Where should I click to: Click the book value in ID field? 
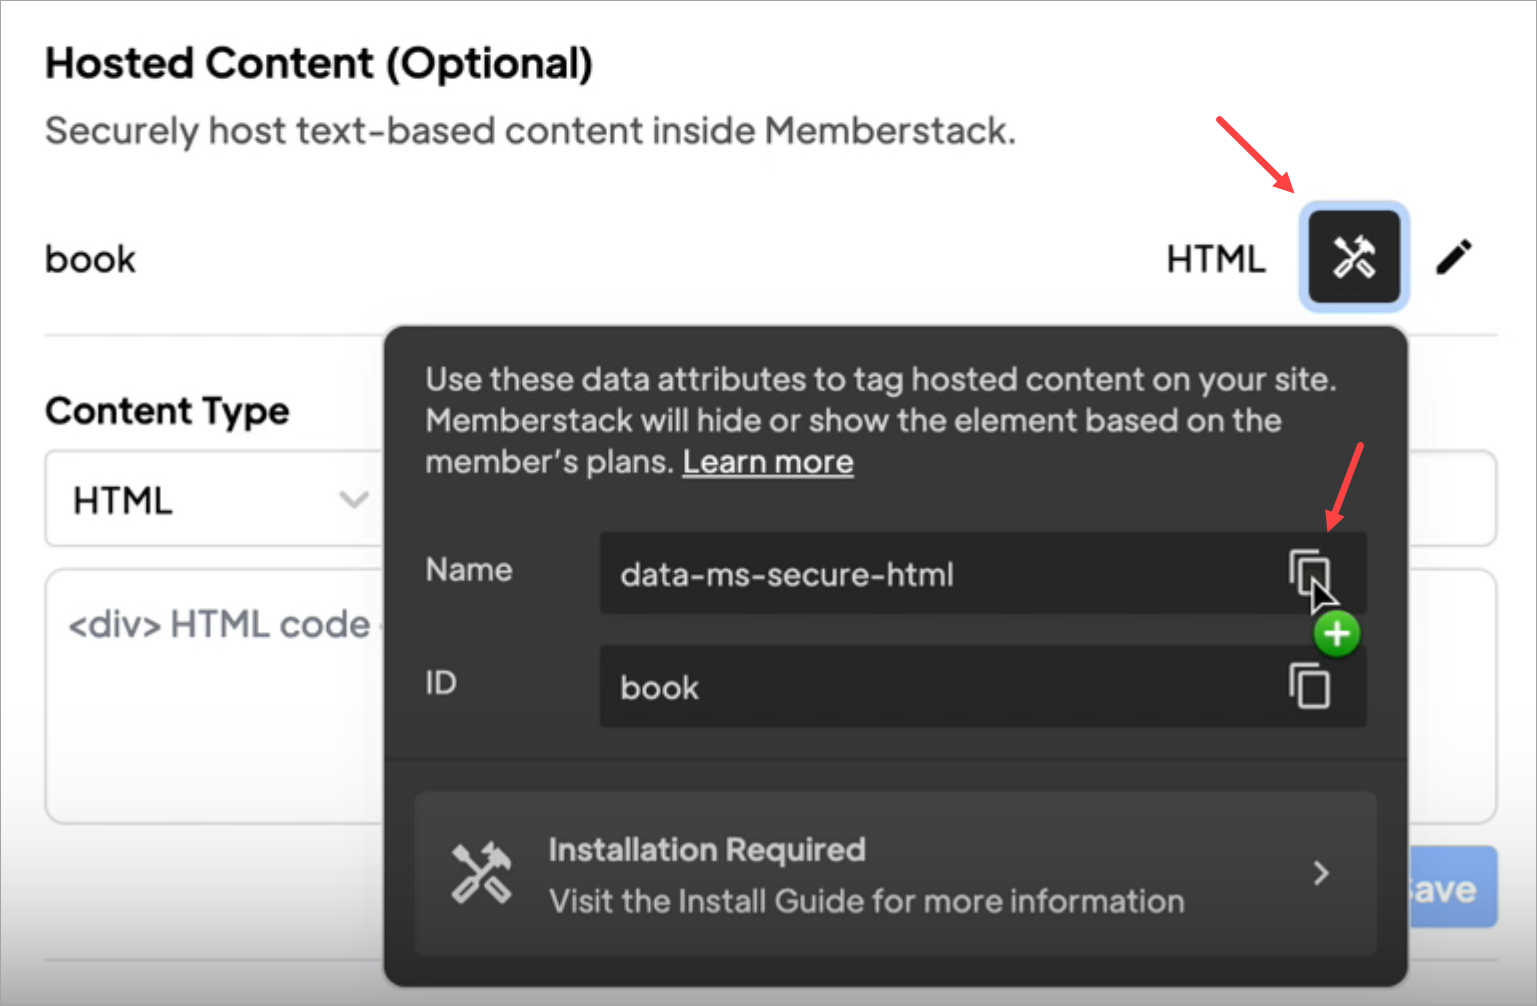[660, 688]
